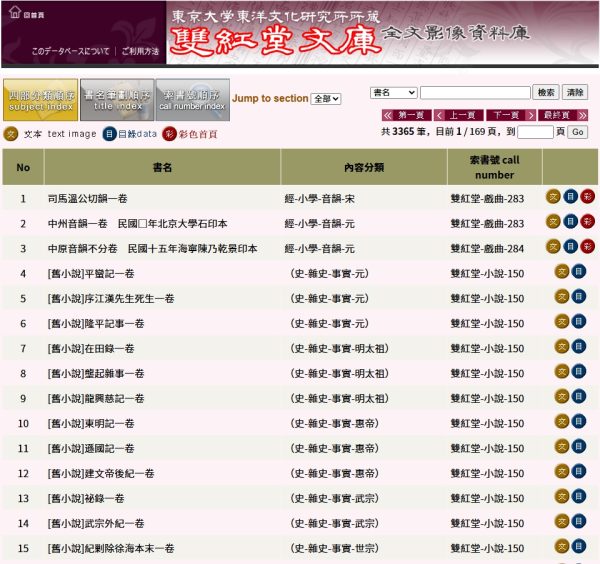600x564 pixels.
Task: Expand the Jump to section dropdown
Action: tap(326, 99)
